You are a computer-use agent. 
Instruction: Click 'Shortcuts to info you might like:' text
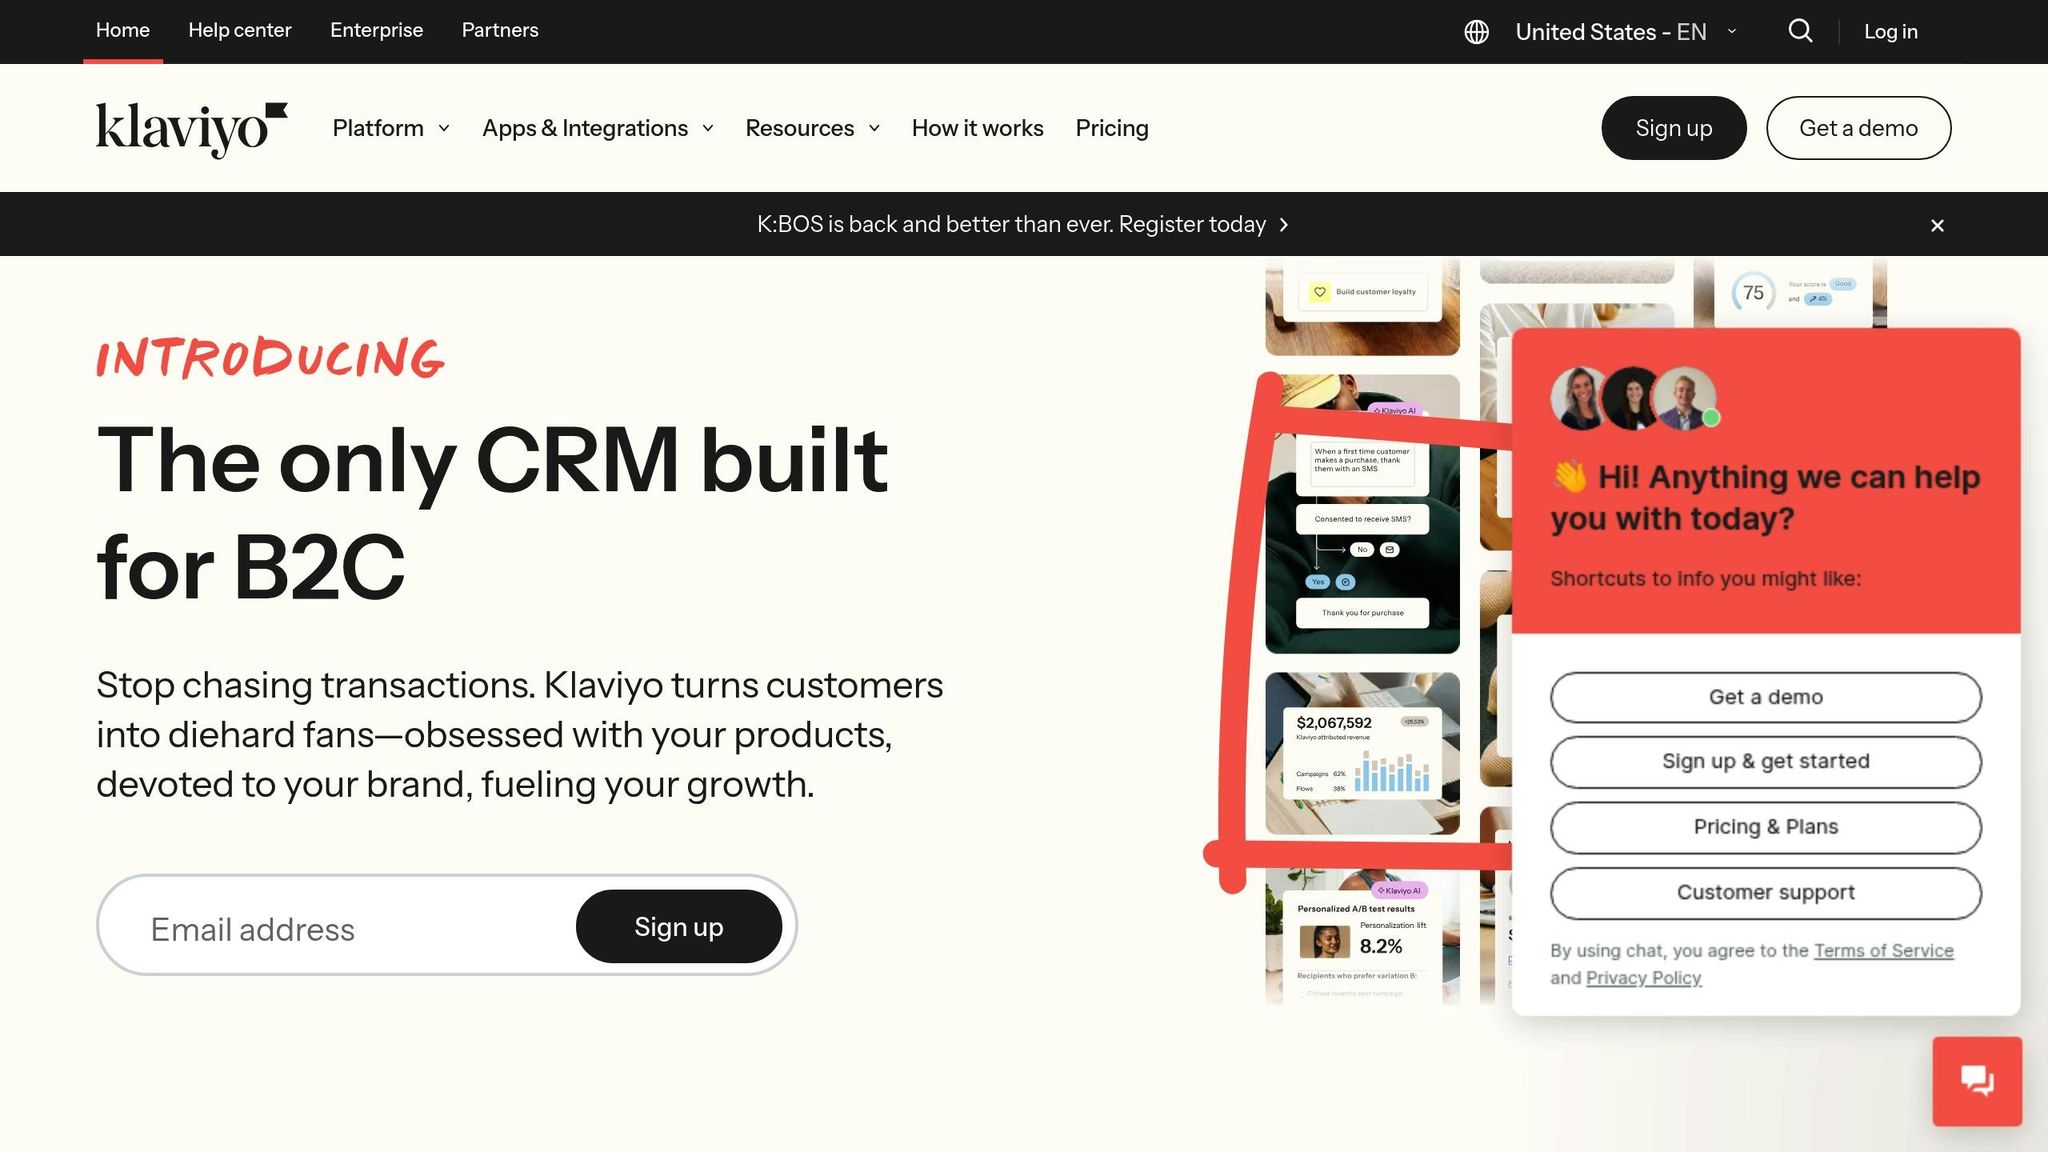1705,579
